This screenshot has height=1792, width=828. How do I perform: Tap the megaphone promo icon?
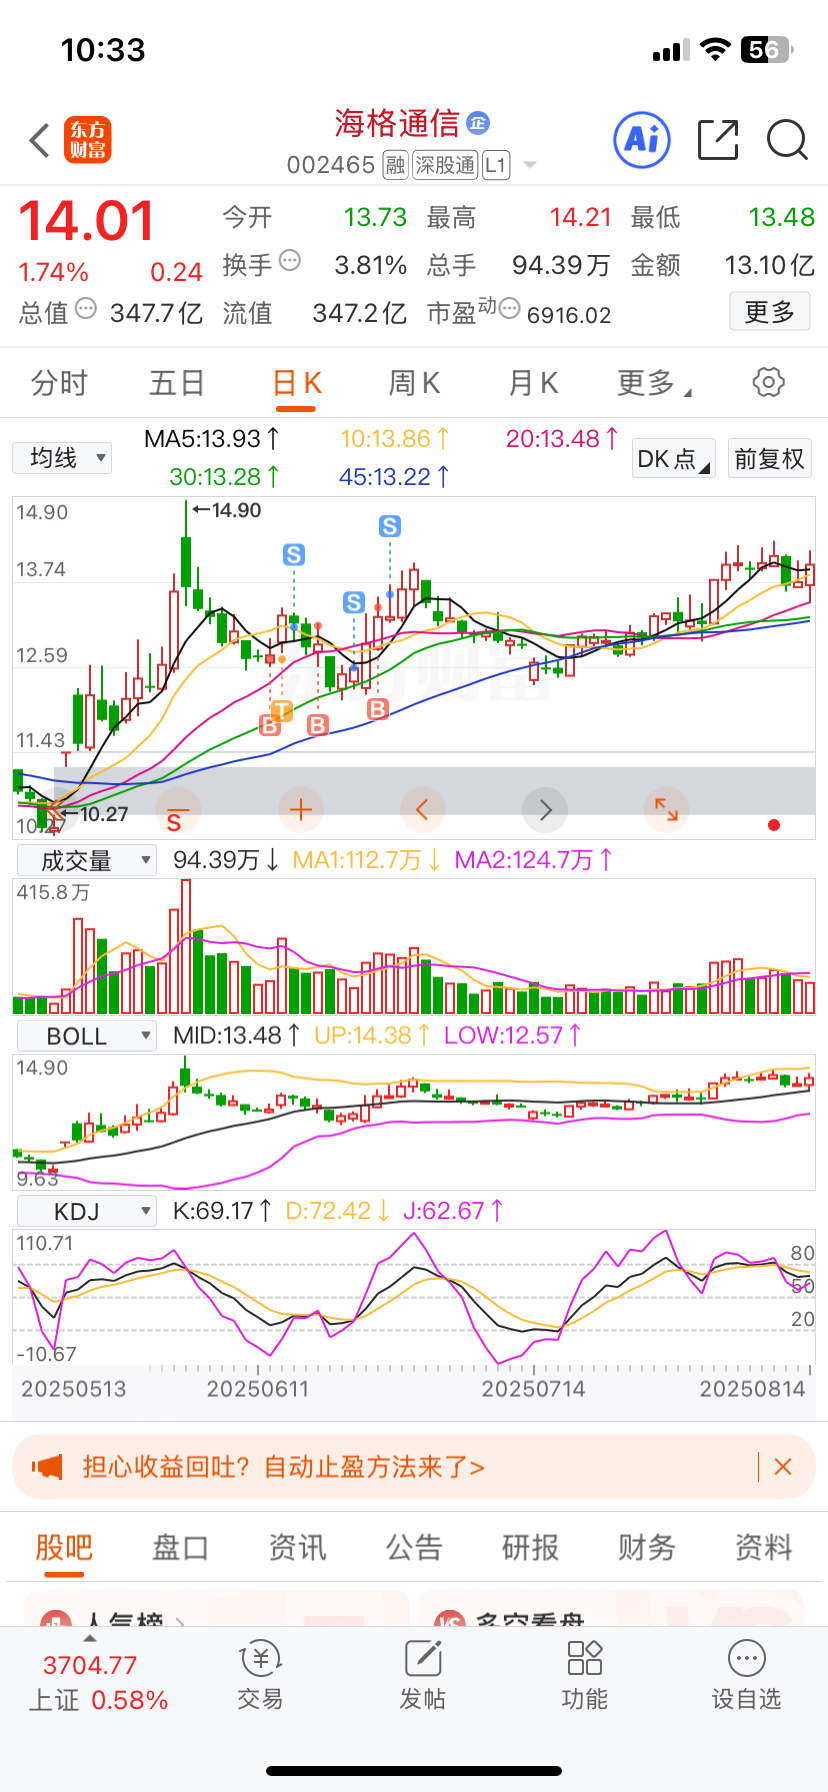47,1467
